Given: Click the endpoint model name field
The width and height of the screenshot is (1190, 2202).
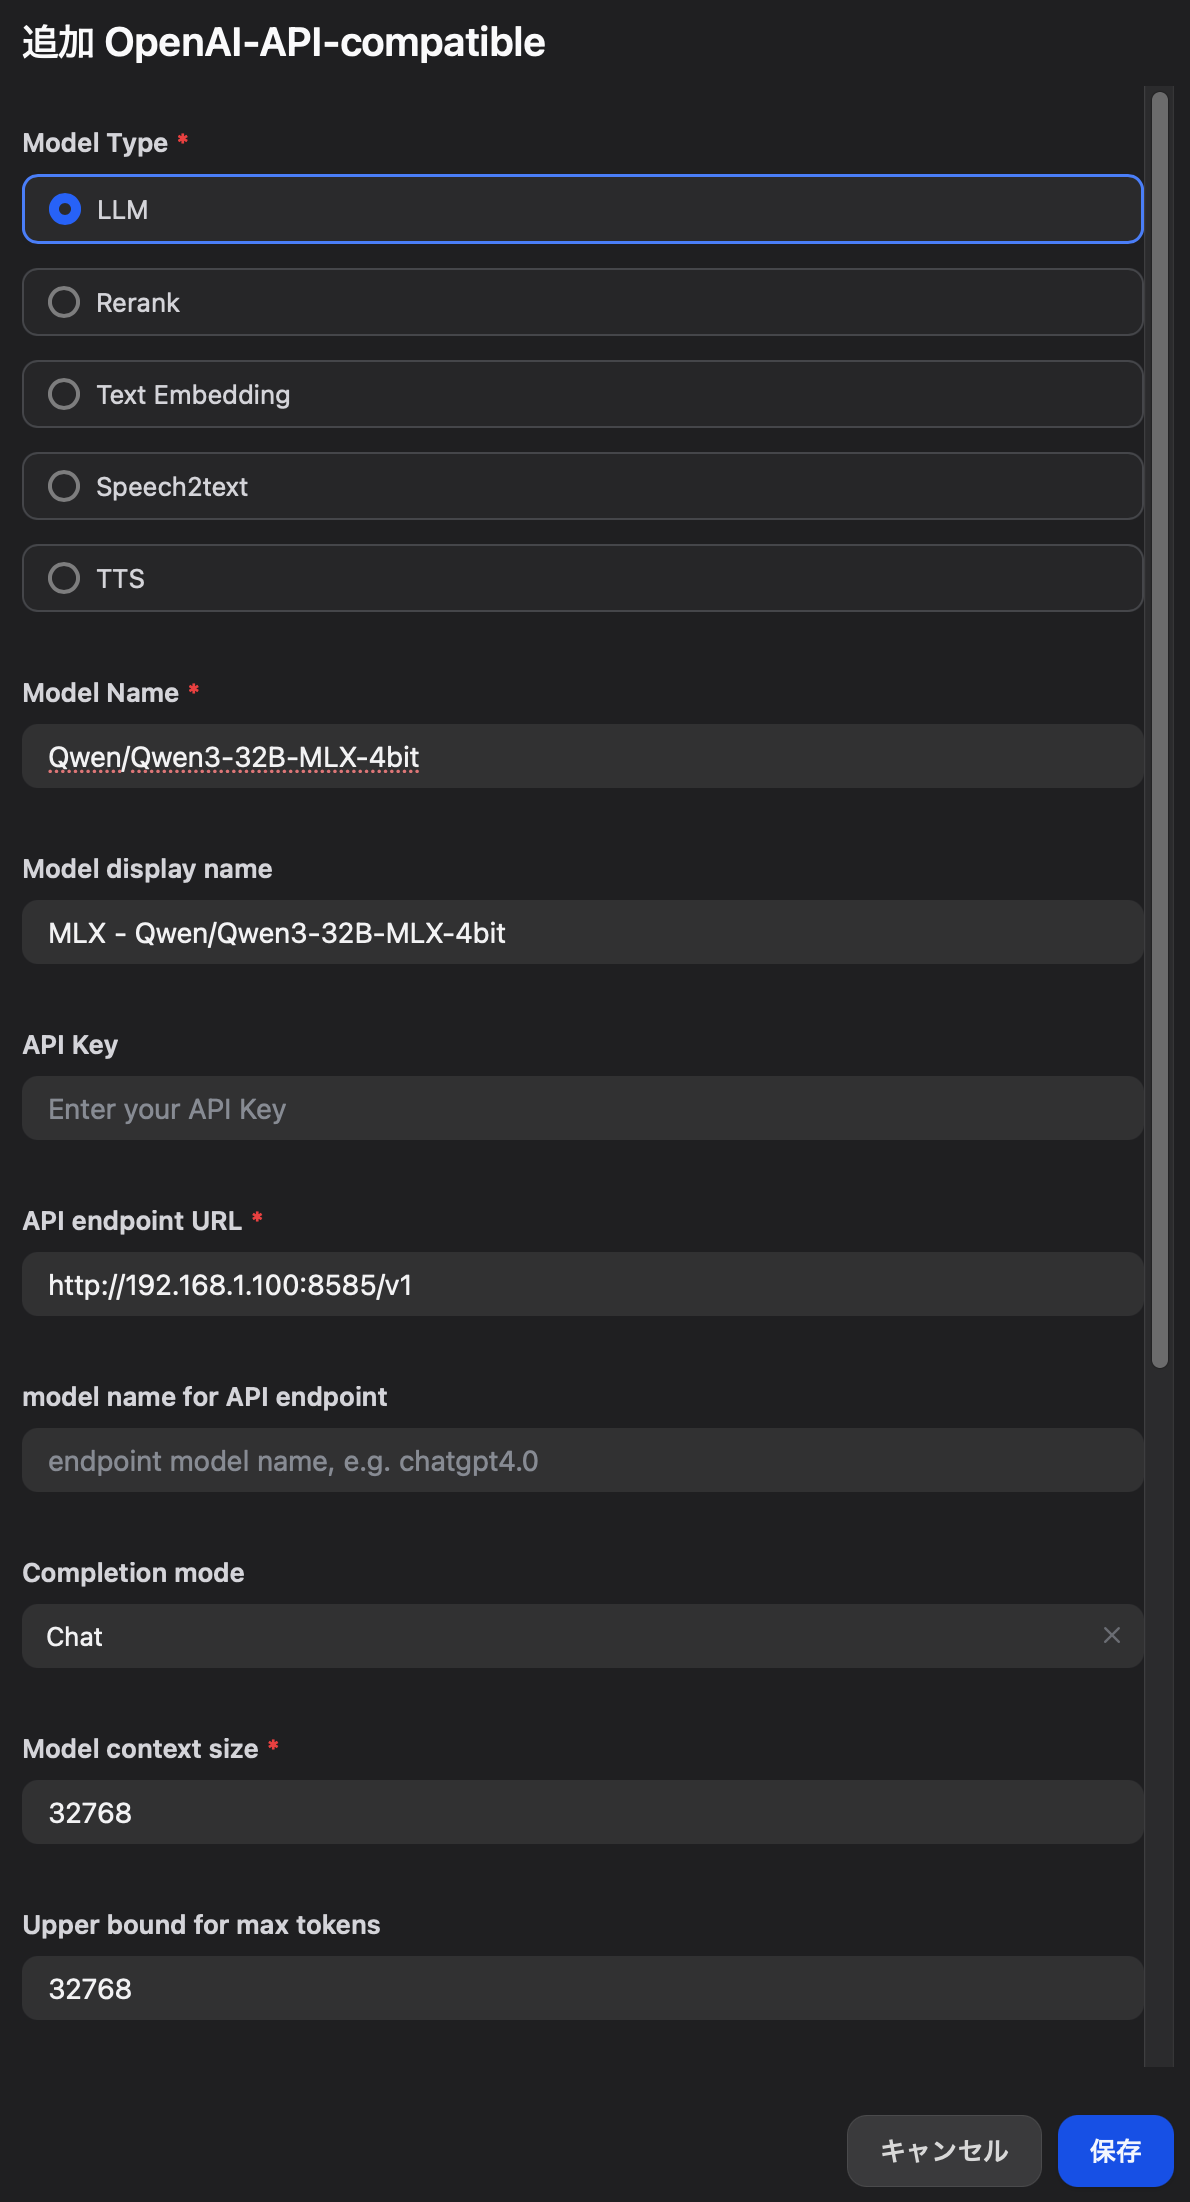Looking at the screenshot, I should click(x=582, y=1461).
